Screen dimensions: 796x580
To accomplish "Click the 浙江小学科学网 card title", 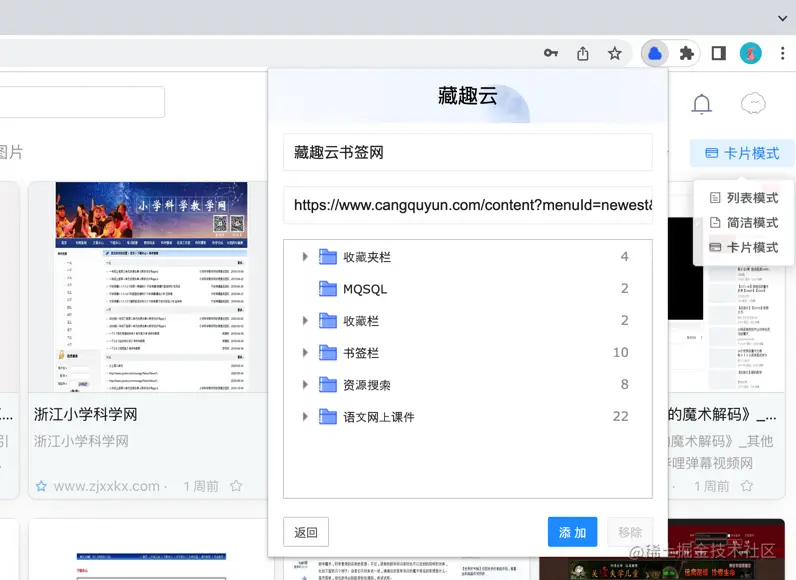I will pyautogui.click(x=86, y=414).
